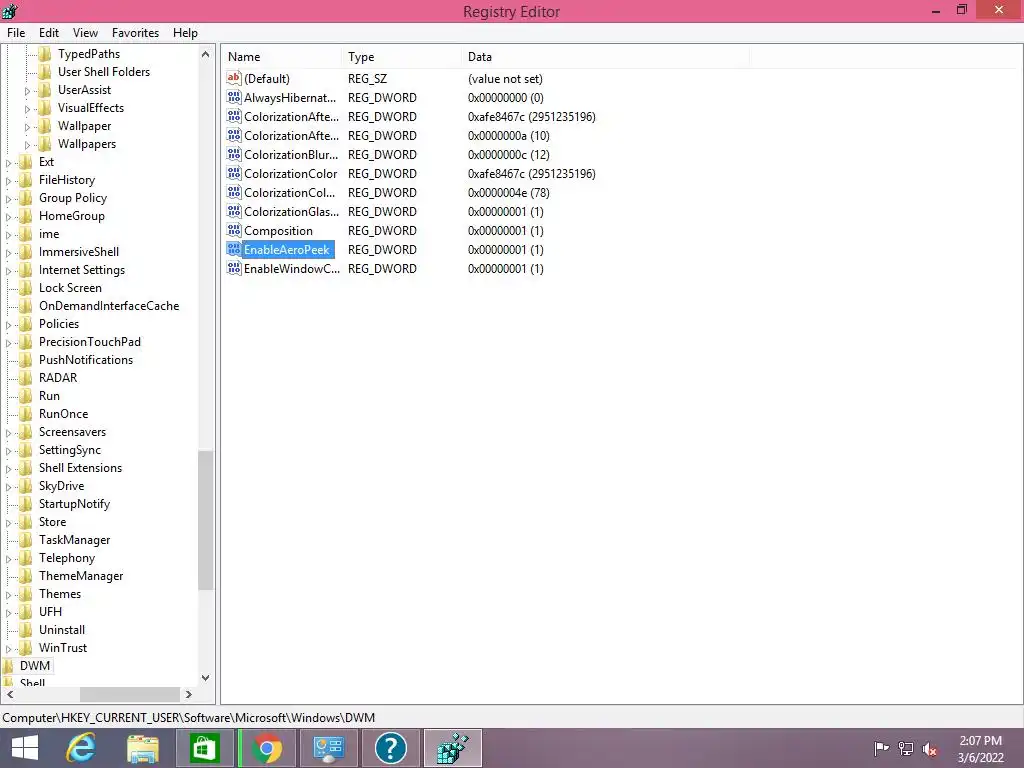Expand the Group Policy key

coord(8,199)
